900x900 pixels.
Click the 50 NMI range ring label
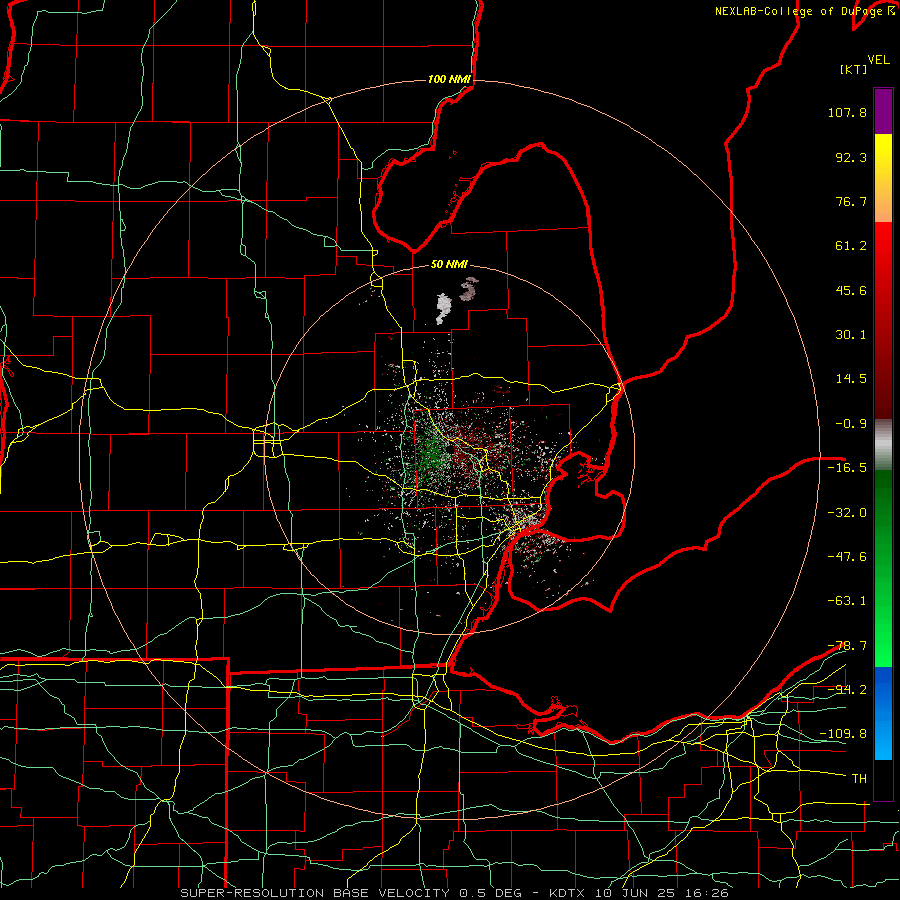click(x=449, y=264)
